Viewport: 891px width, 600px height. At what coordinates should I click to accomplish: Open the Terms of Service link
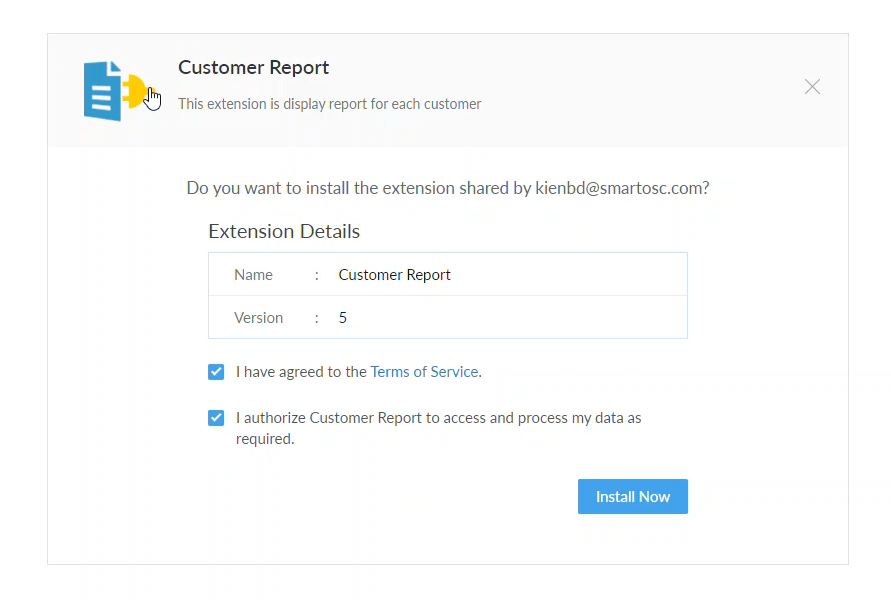pos(424,372)
